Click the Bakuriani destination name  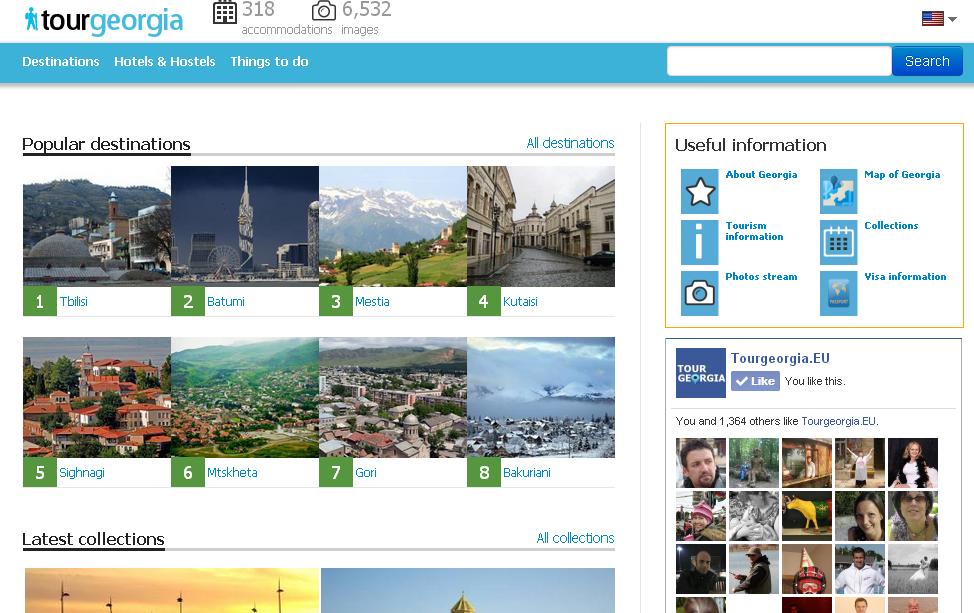point(527,473)
